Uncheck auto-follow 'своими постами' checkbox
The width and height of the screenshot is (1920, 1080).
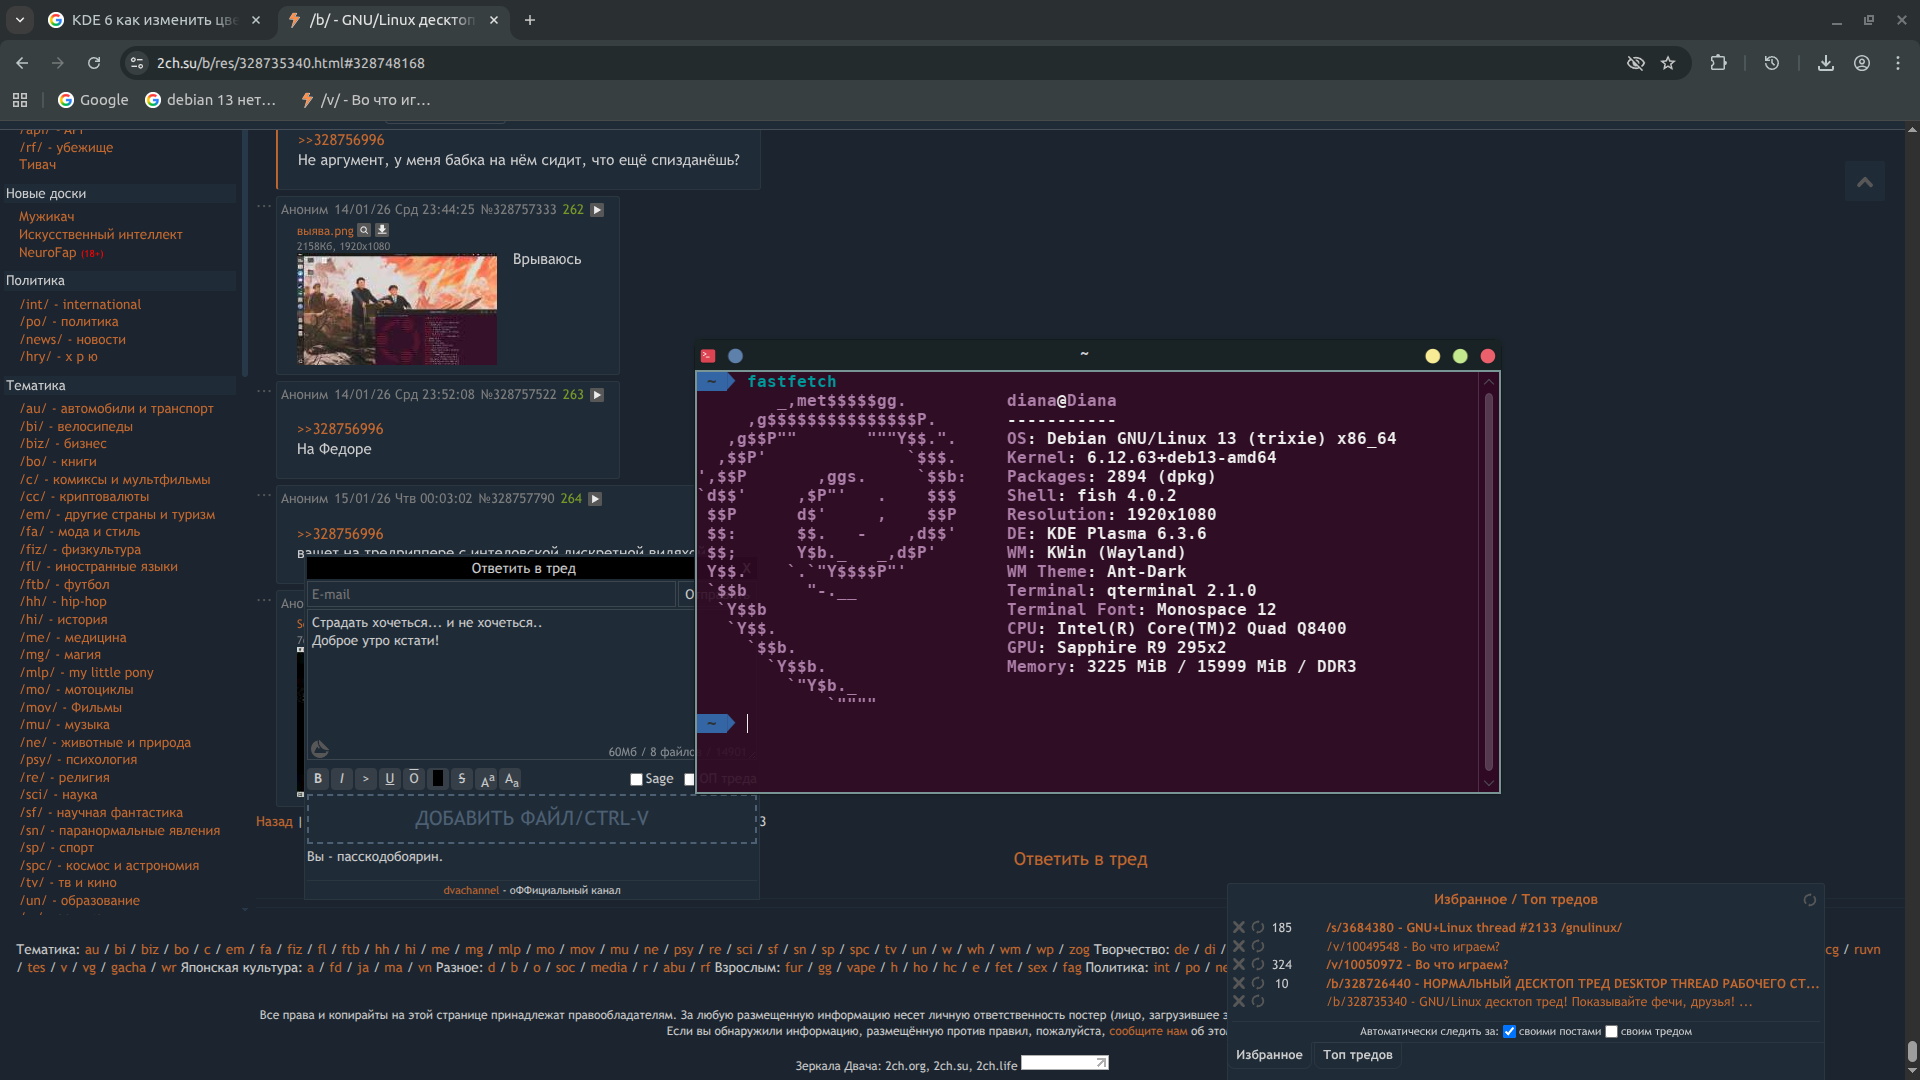[1509, 1032]
